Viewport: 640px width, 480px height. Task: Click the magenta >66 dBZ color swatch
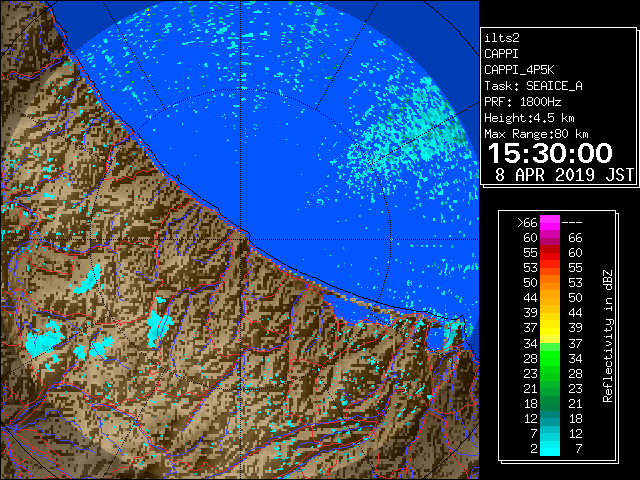pyautogui.click(x=550, y=223)
